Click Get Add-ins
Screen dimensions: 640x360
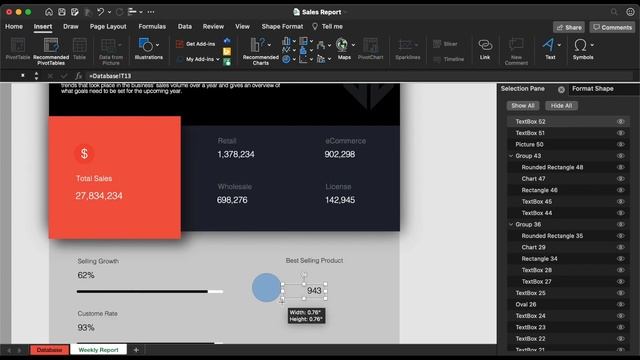[x=196, y=44]
